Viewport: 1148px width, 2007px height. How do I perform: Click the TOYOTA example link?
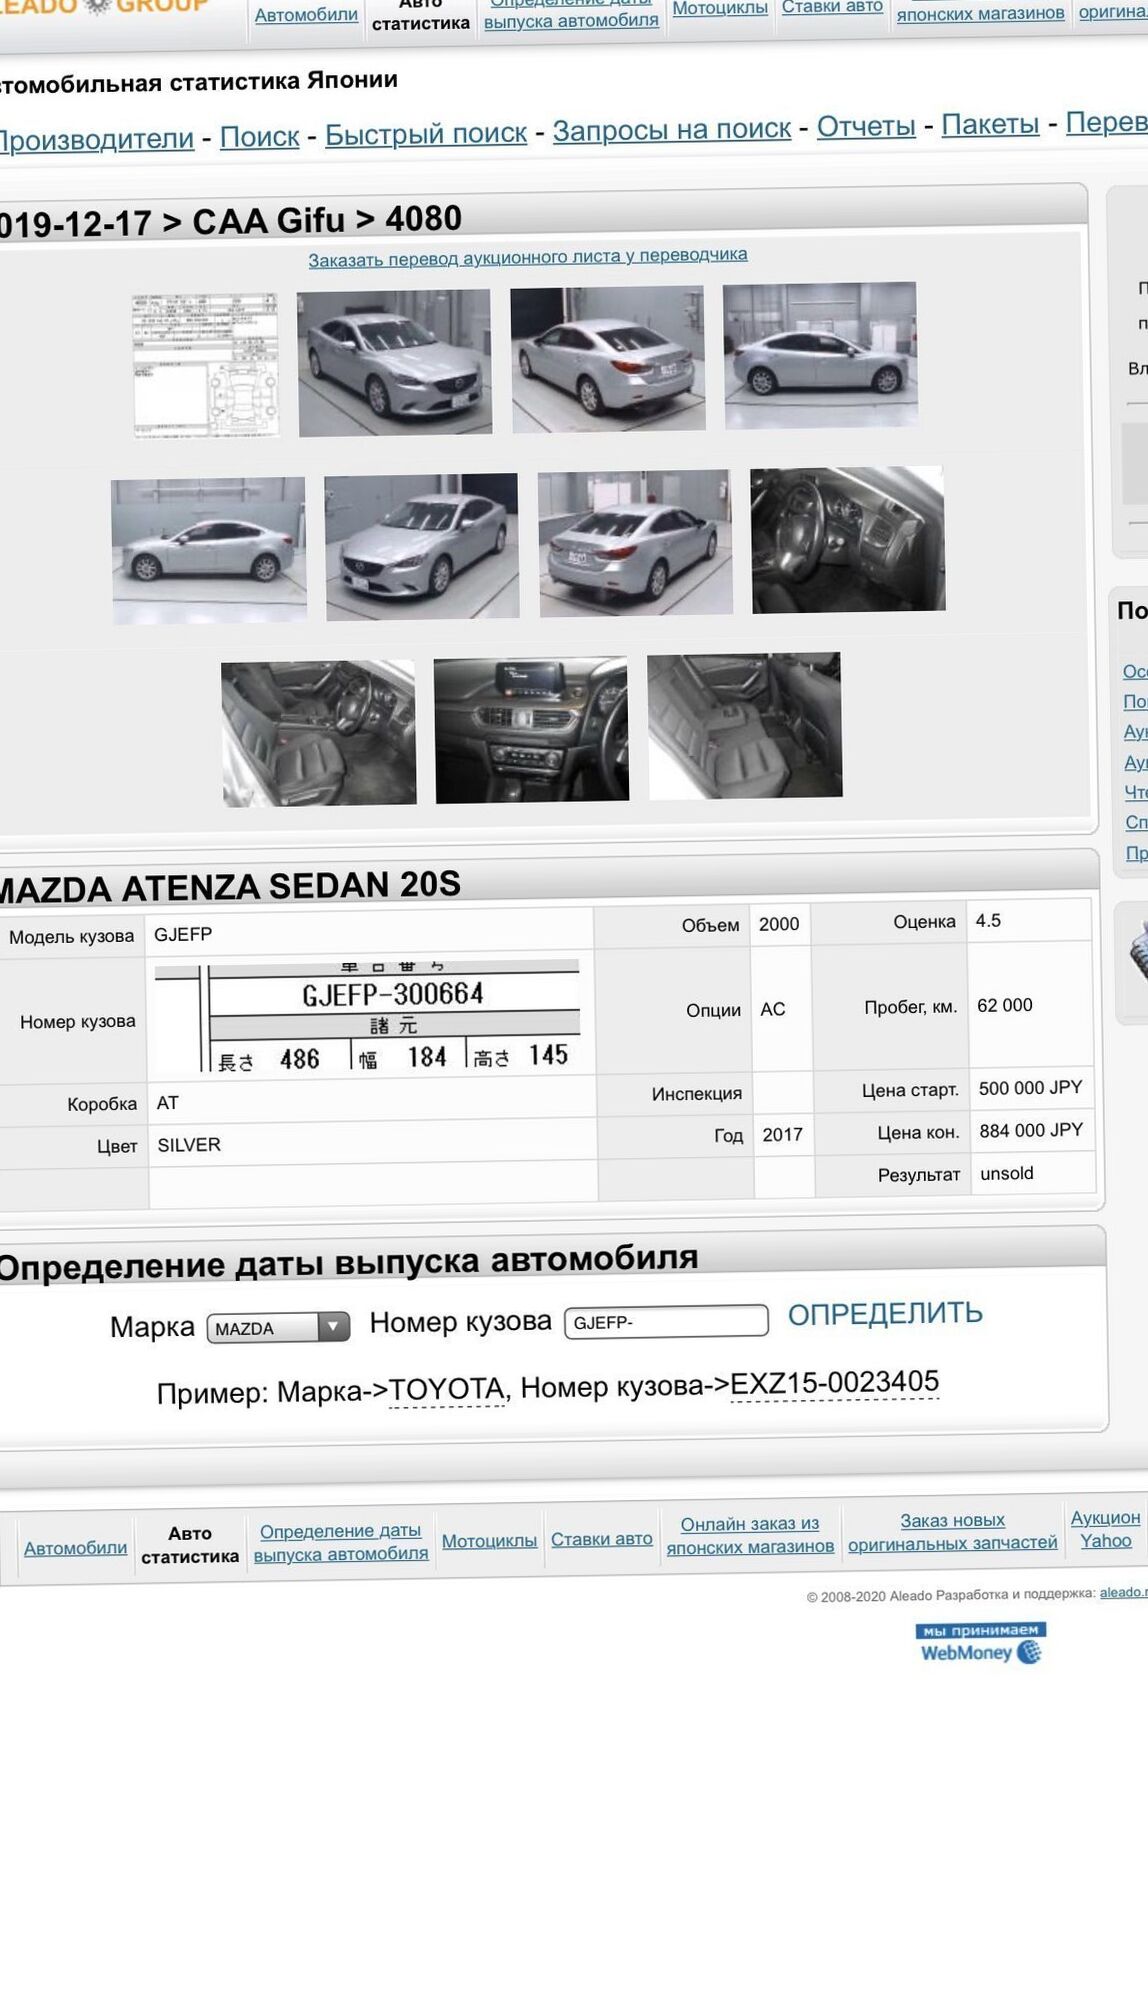446,1389
